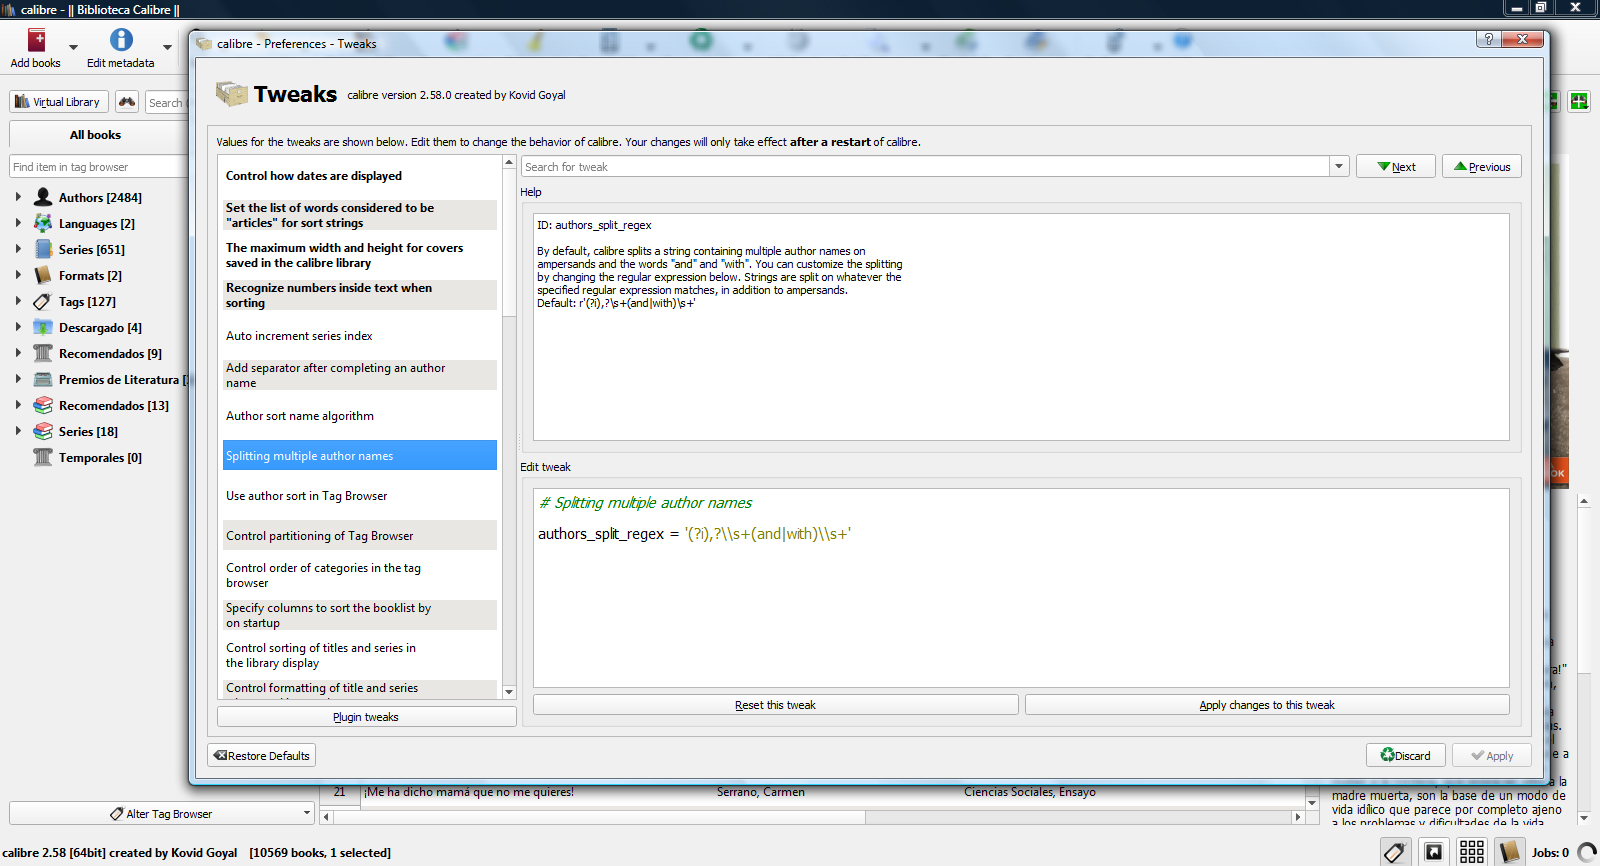Click the Plugin tweaks button
Viewport: 1600px width, 866px height.
click(x=366, y=717)
